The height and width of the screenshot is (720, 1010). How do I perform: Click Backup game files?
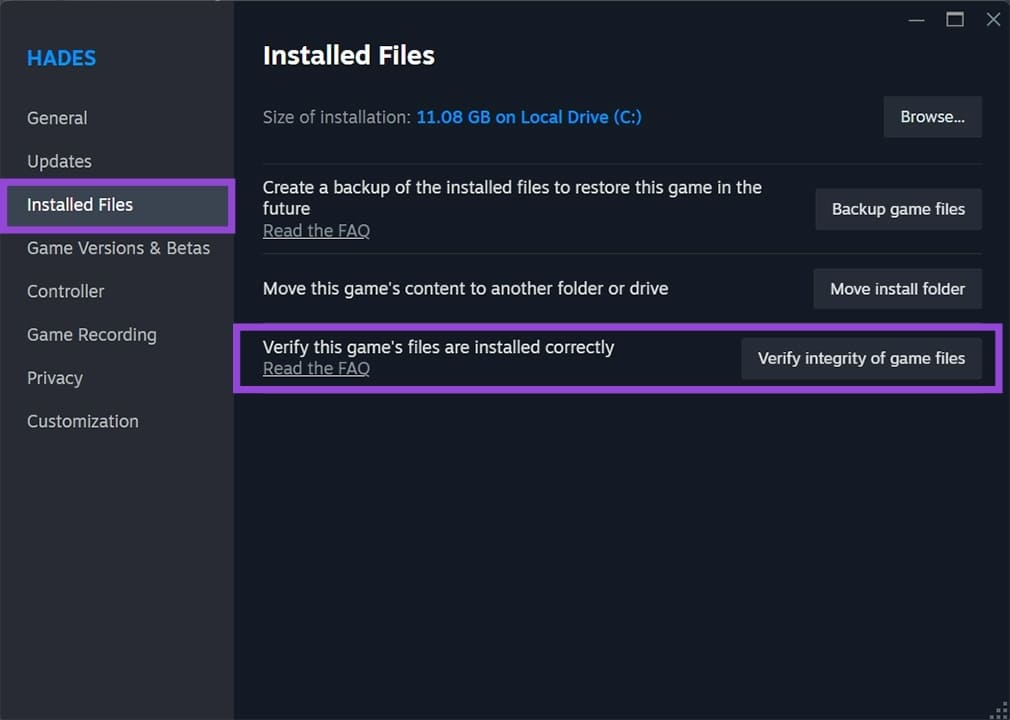(897, 209)
